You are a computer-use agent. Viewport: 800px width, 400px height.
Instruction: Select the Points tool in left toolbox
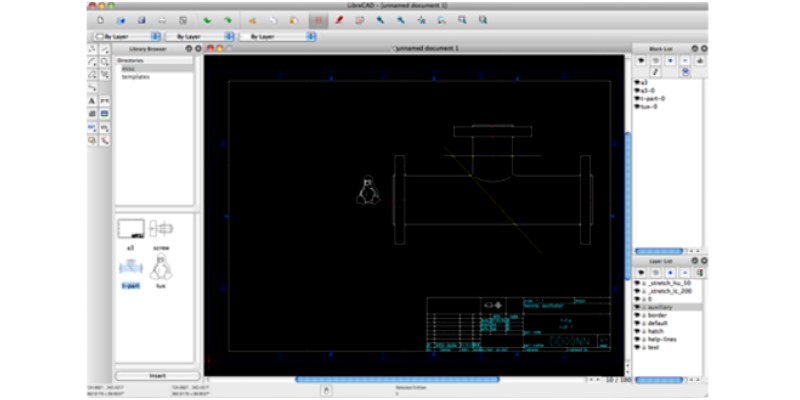[92, 49]
